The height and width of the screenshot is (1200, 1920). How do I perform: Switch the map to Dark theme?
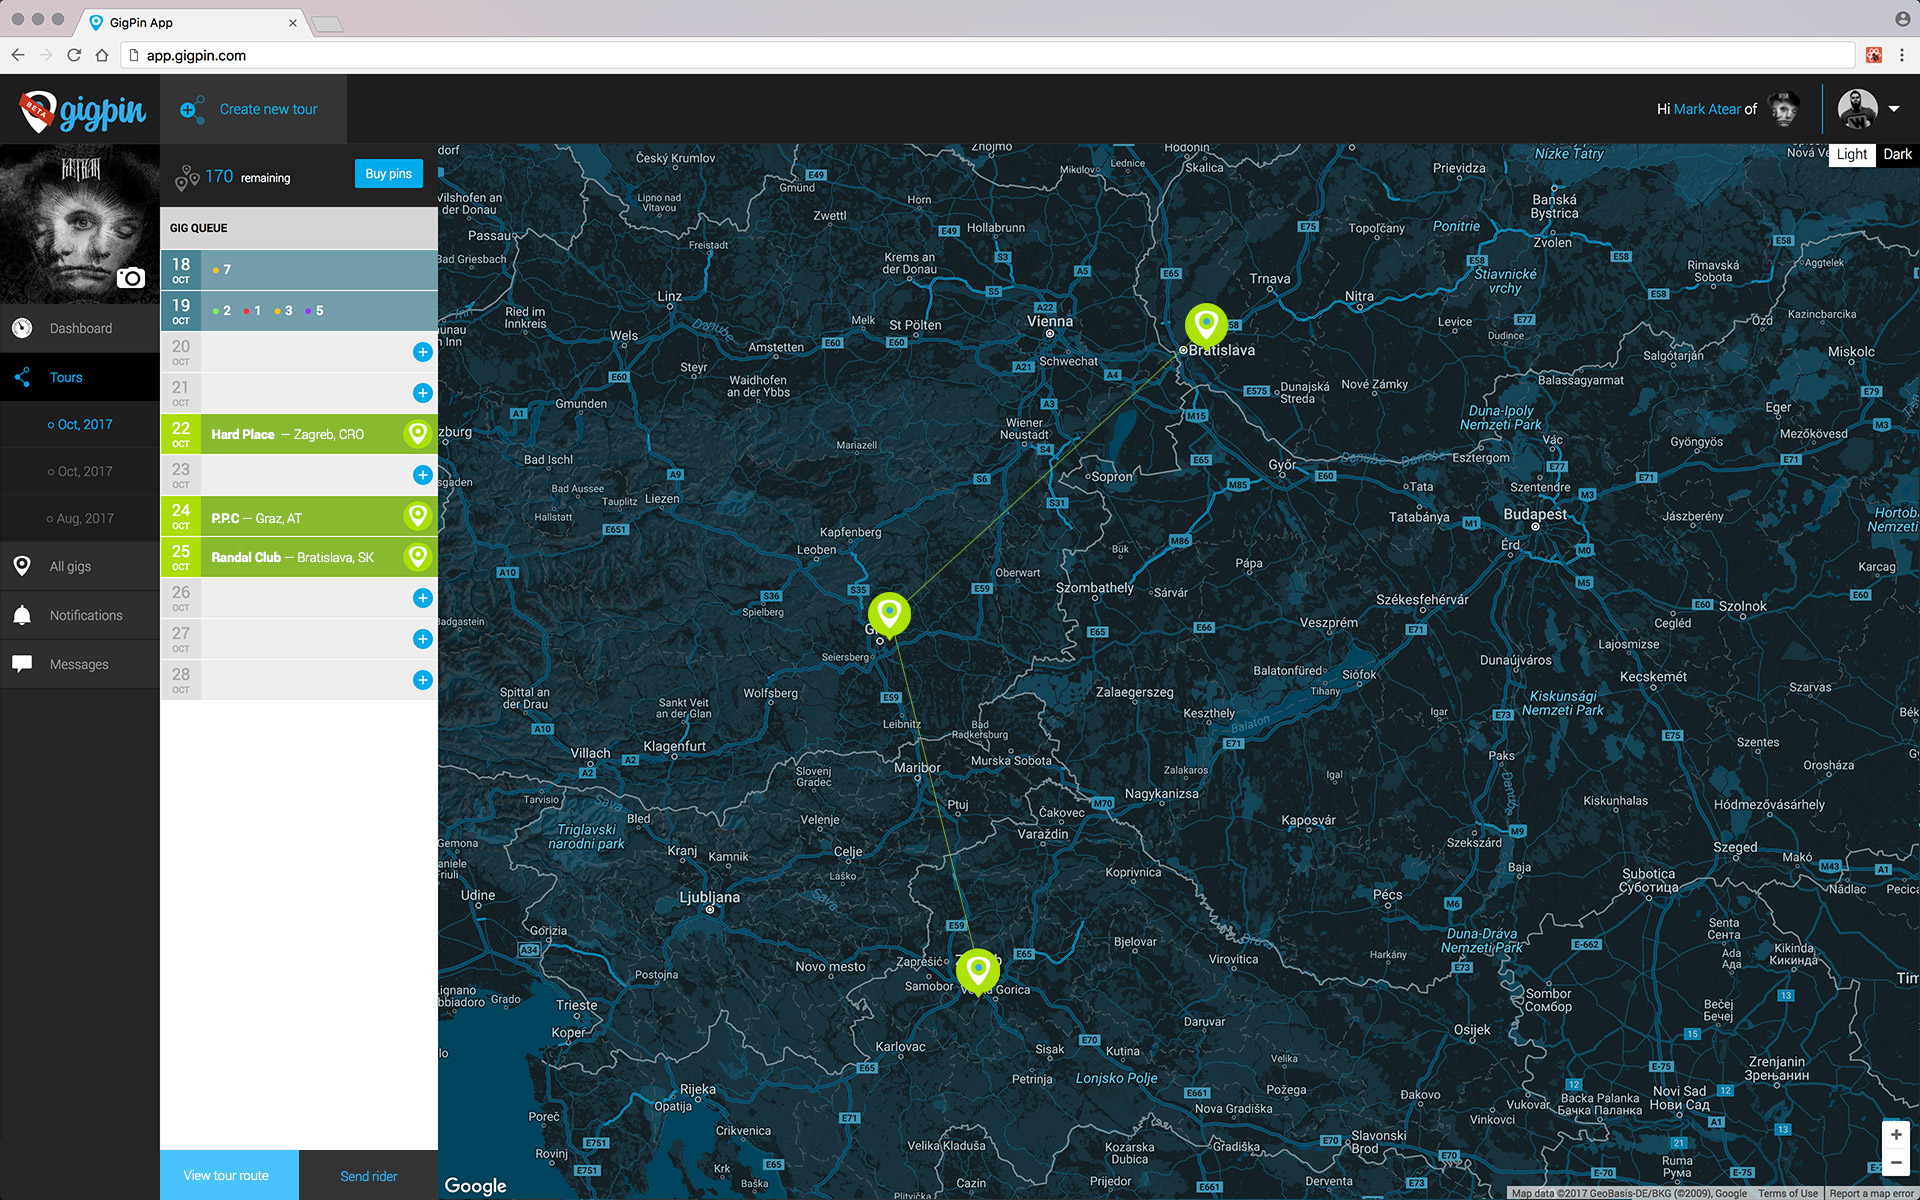tap(1897, 154)
